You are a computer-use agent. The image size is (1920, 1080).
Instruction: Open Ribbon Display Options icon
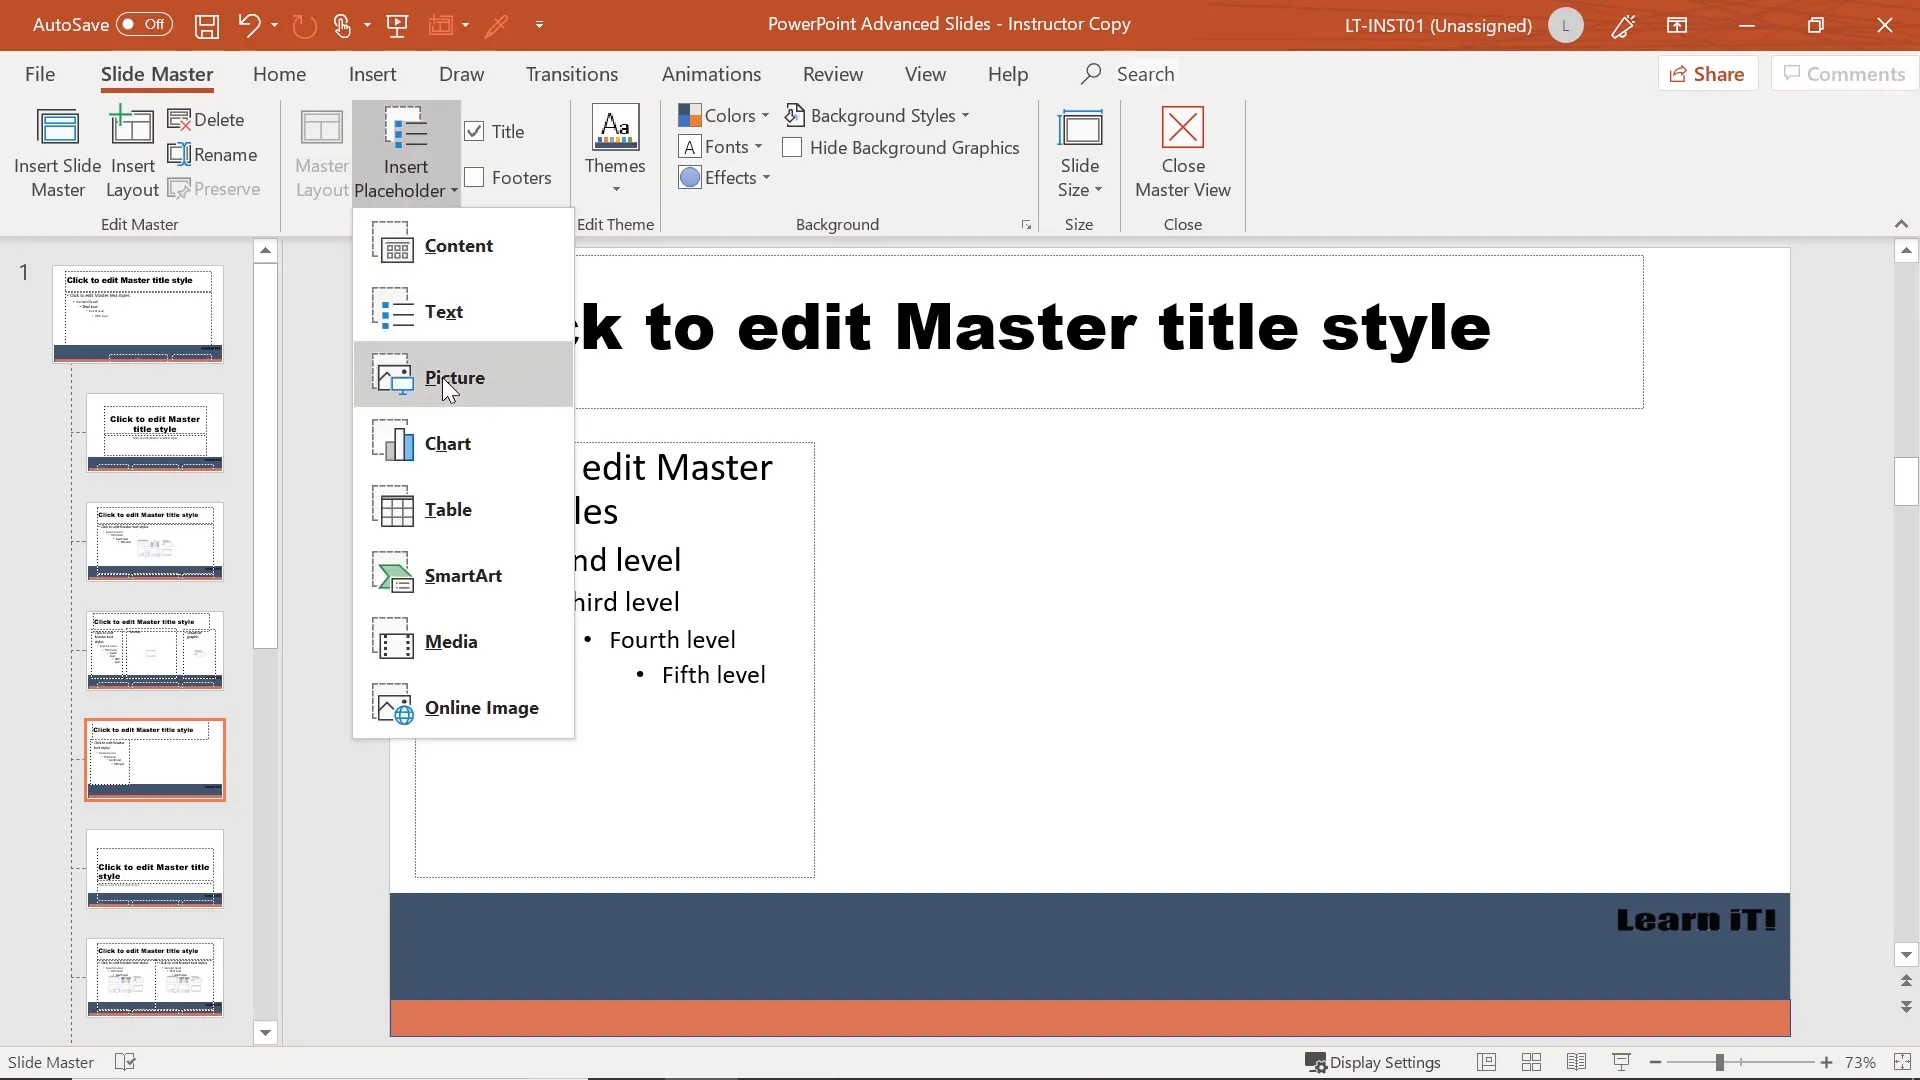(x=1677, y=25)
